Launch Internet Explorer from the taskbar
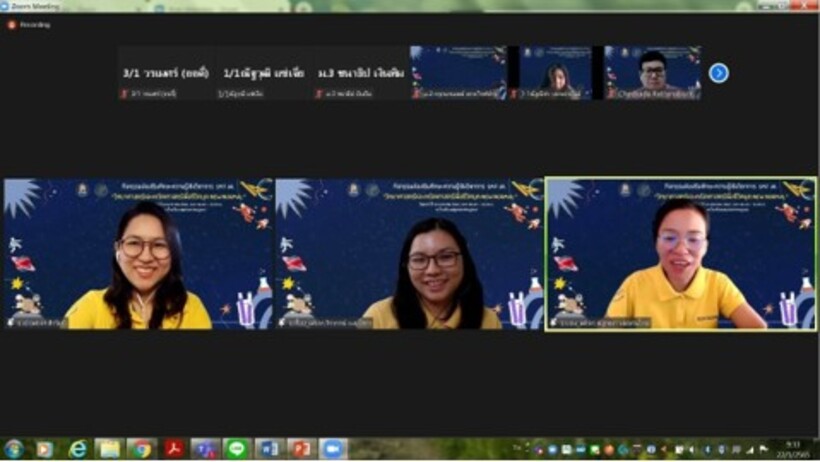The width and height of the screenshot is (820, 462). 77,449
